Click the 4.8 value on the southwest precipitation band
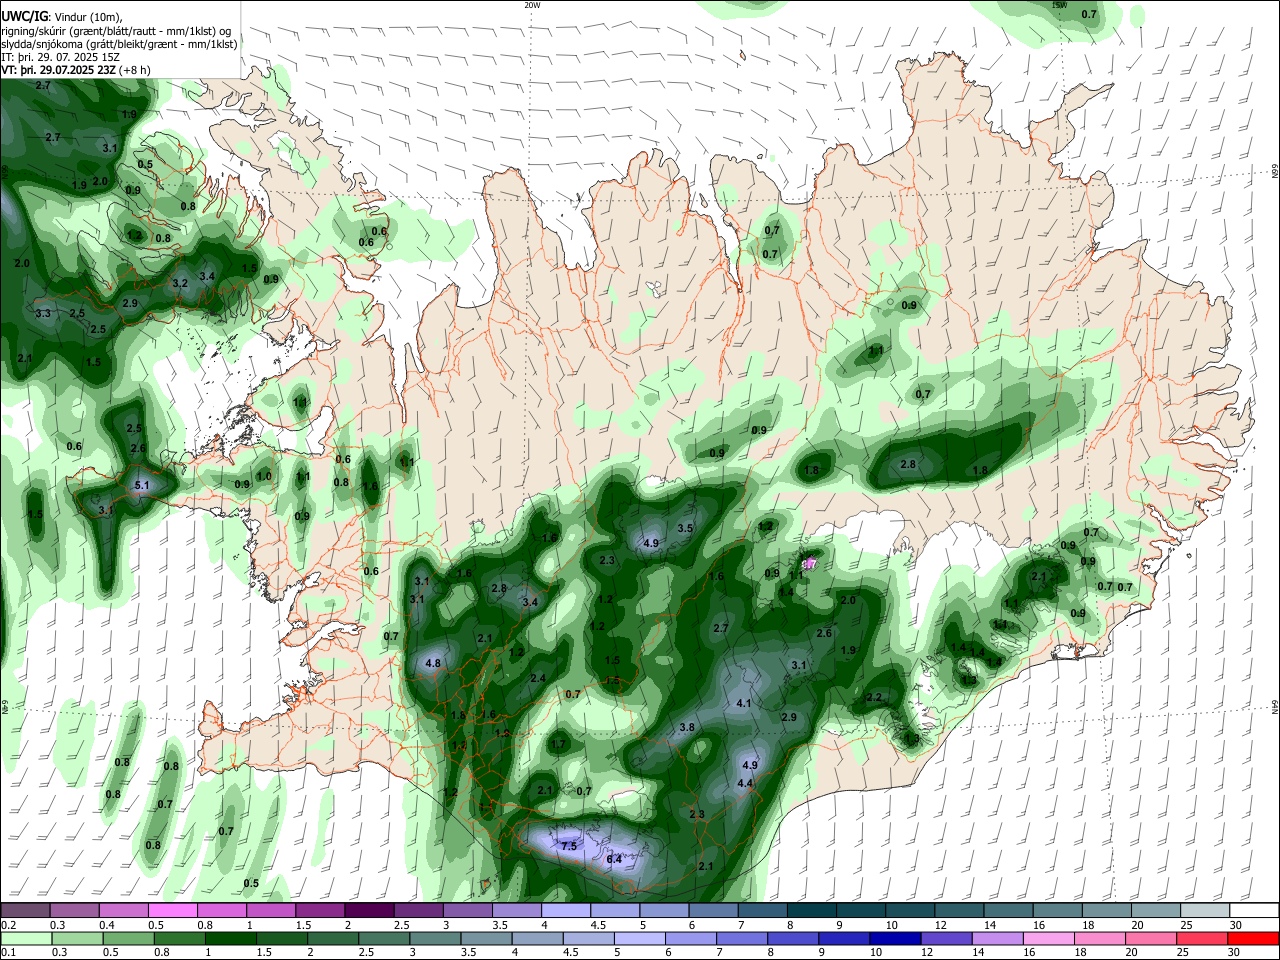Screen dimensions: 1280x960 (433, 663)
